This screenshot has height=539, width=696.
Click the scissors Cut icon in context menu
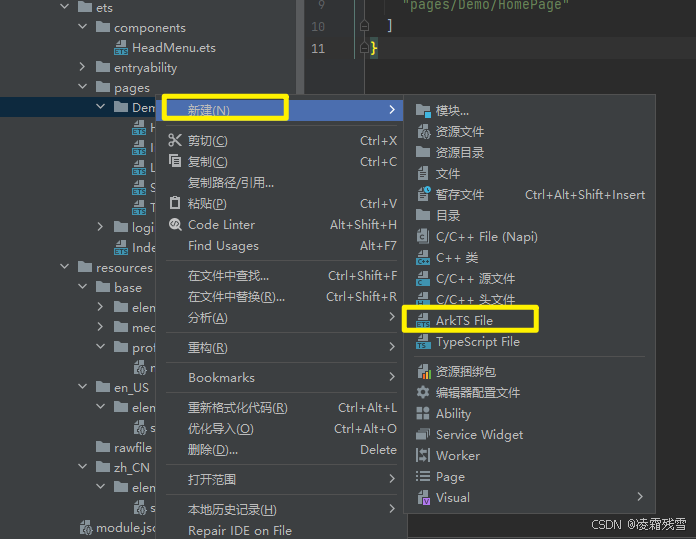pyautogui.click(x=175, y=140)
